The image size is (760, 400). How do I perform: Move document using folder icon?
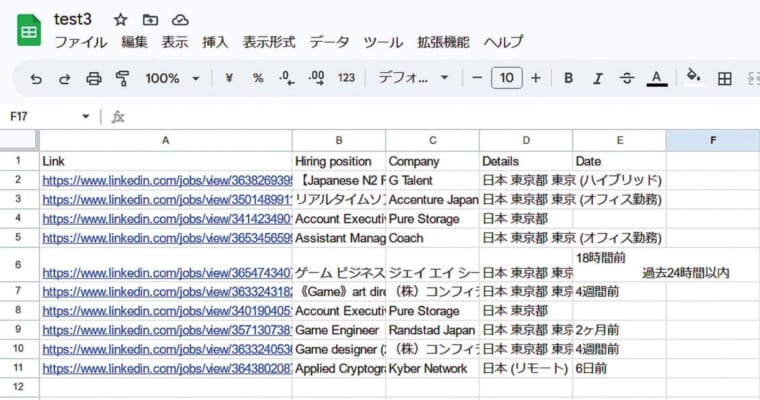150,20
